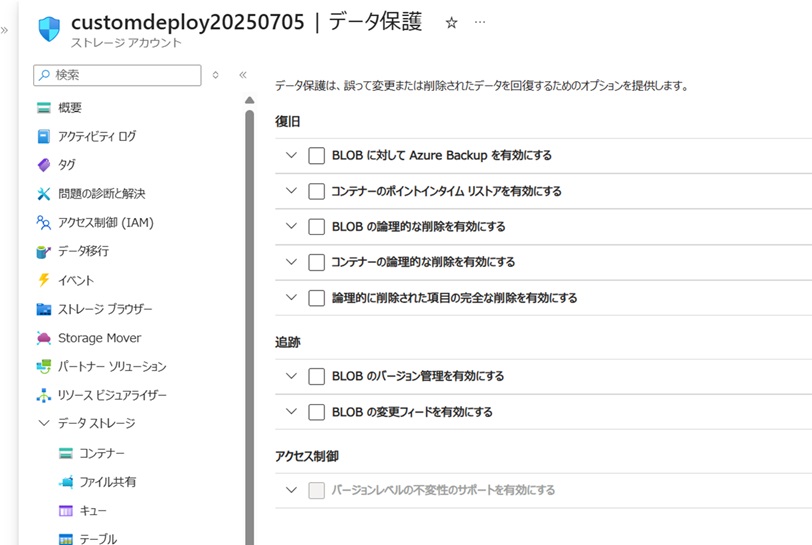
Task: Tick BLOB の論理的な削除を有効にする checkbox
Action: point(316,226)
